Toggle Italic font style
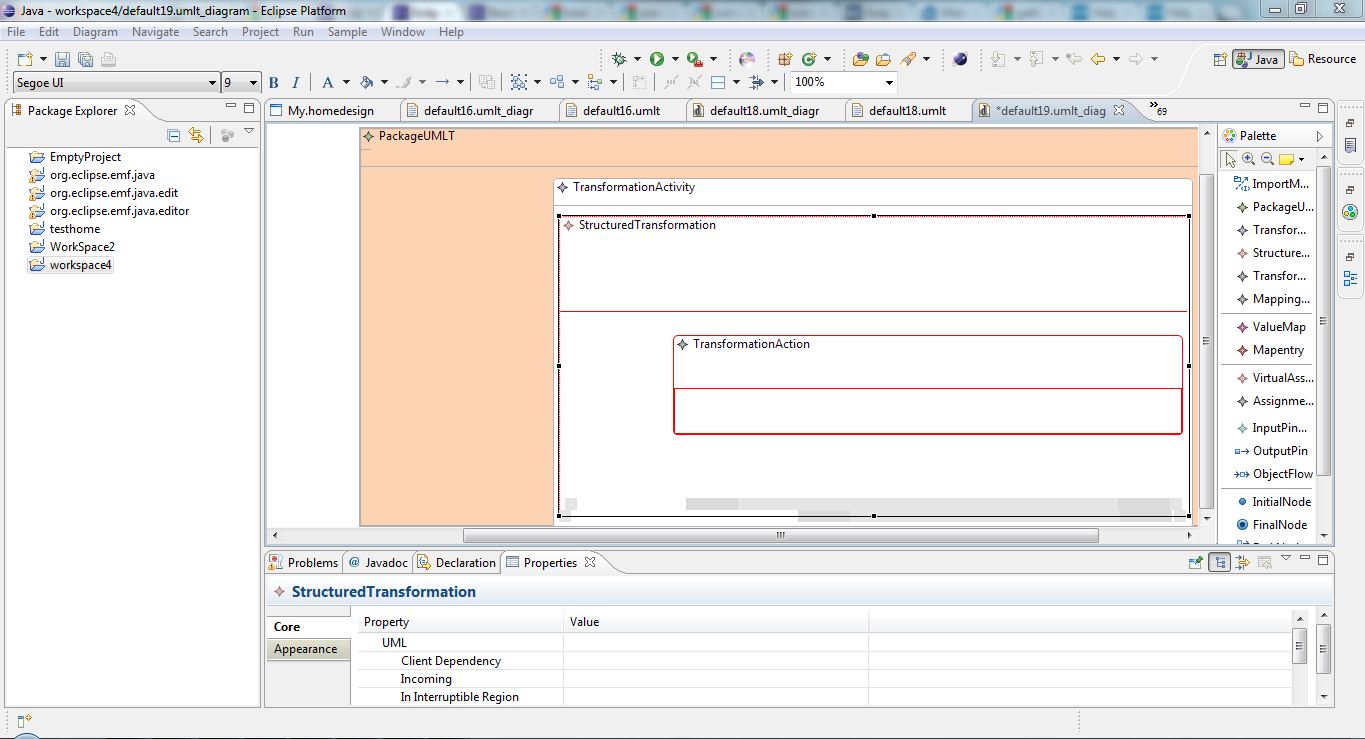 [297, 82]
